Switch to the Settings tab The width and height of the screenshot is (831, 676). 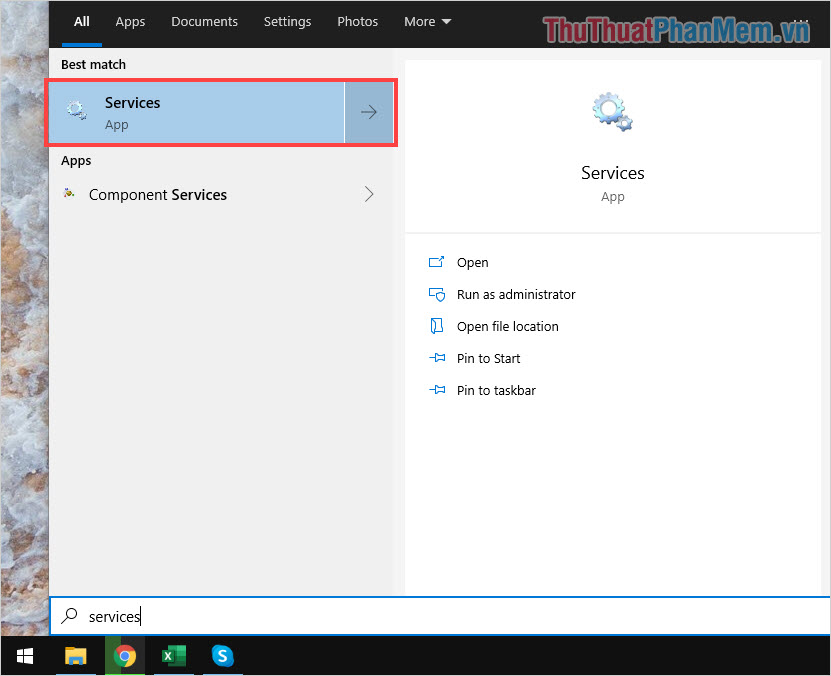click(287, 21)
